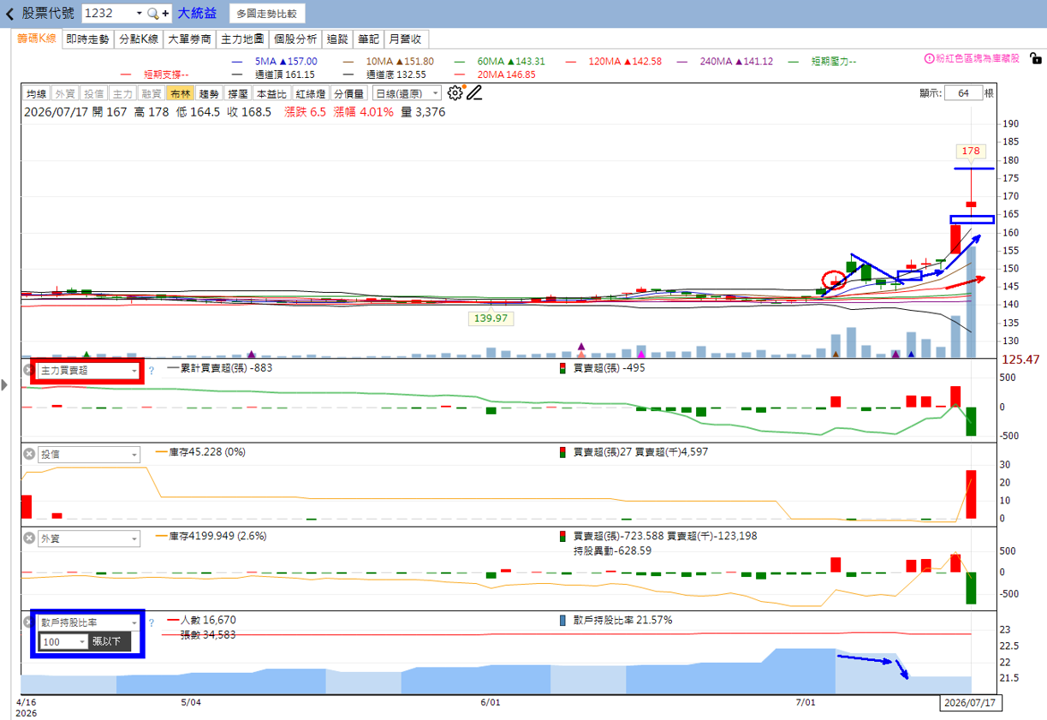Click the 散戶持股比率 21.57% value
1047x720 pixels.
[x=622, y=620]
